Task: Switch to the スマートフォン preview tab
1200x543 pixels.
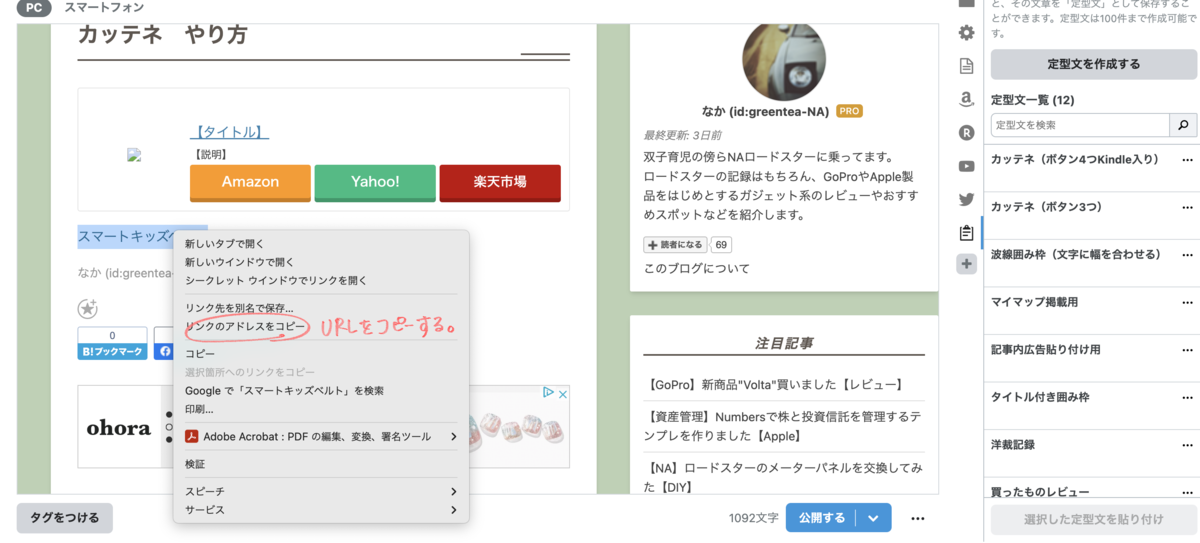Action: point(104,7)
